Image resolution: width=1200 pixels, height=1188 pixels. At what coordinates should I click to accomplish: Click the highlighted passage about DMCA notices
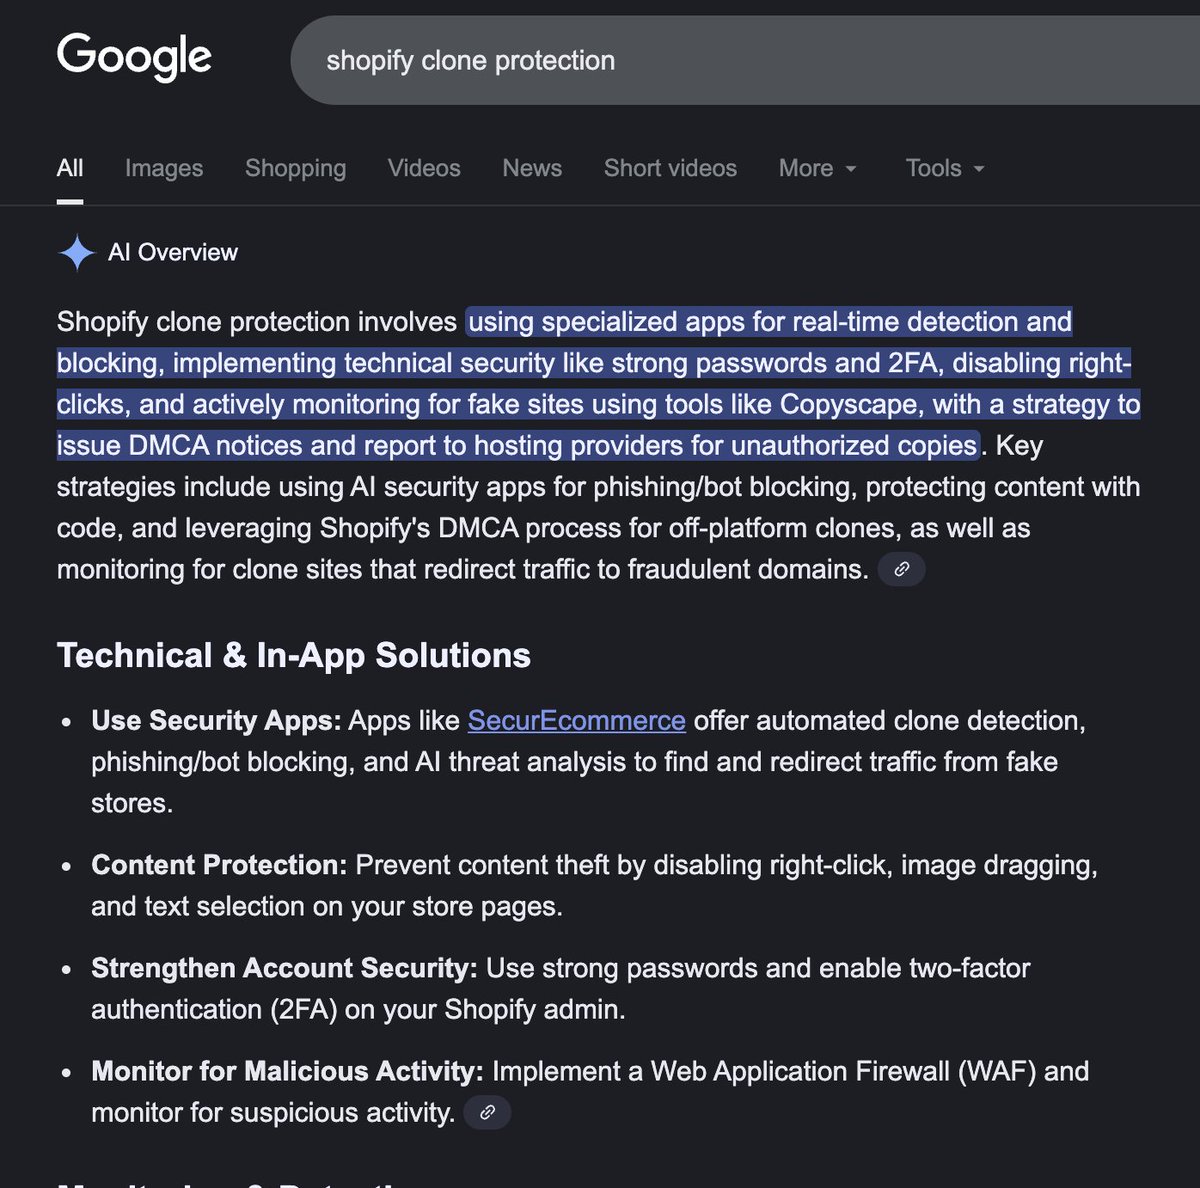[598, 383]
